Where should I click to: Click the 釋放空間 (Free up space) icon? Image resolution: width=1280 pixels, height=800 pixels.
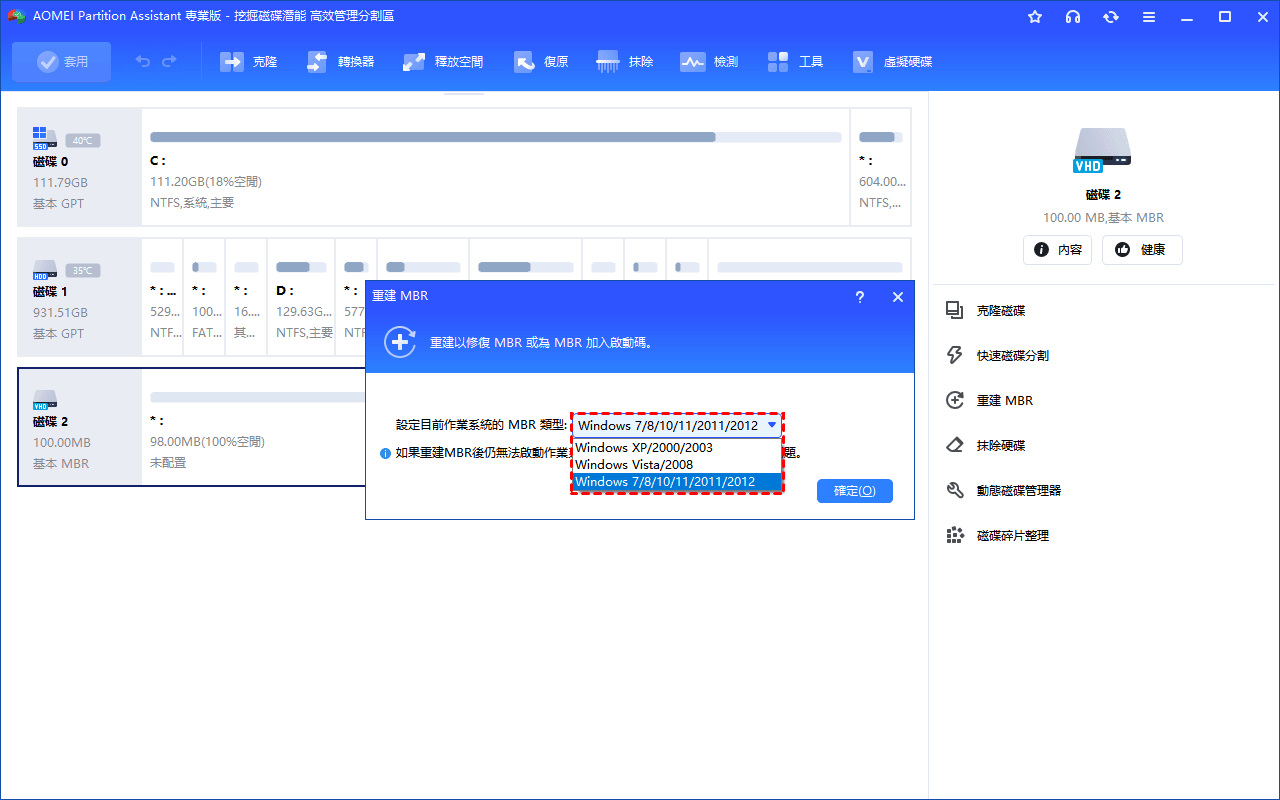(415, 62)
